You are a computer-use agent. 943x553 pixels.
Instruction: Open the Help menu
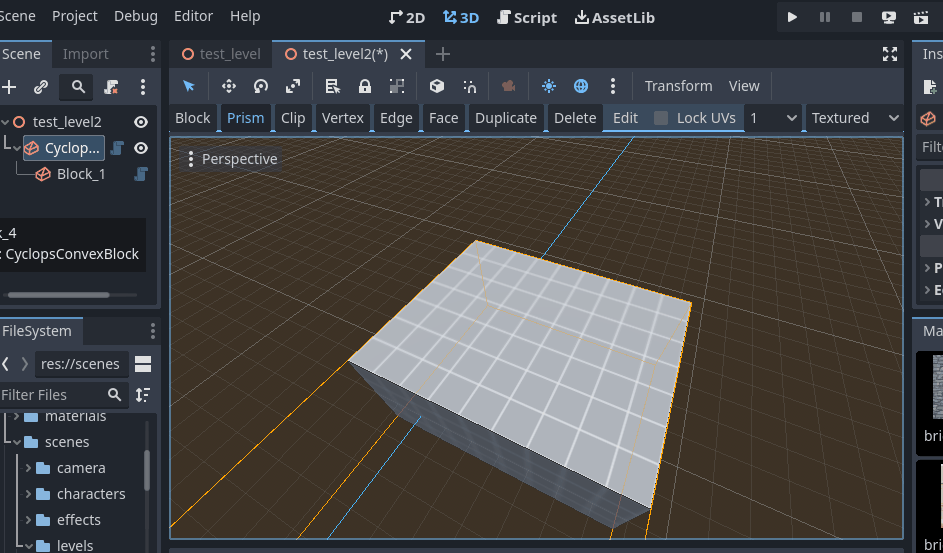tap(245, 16)
